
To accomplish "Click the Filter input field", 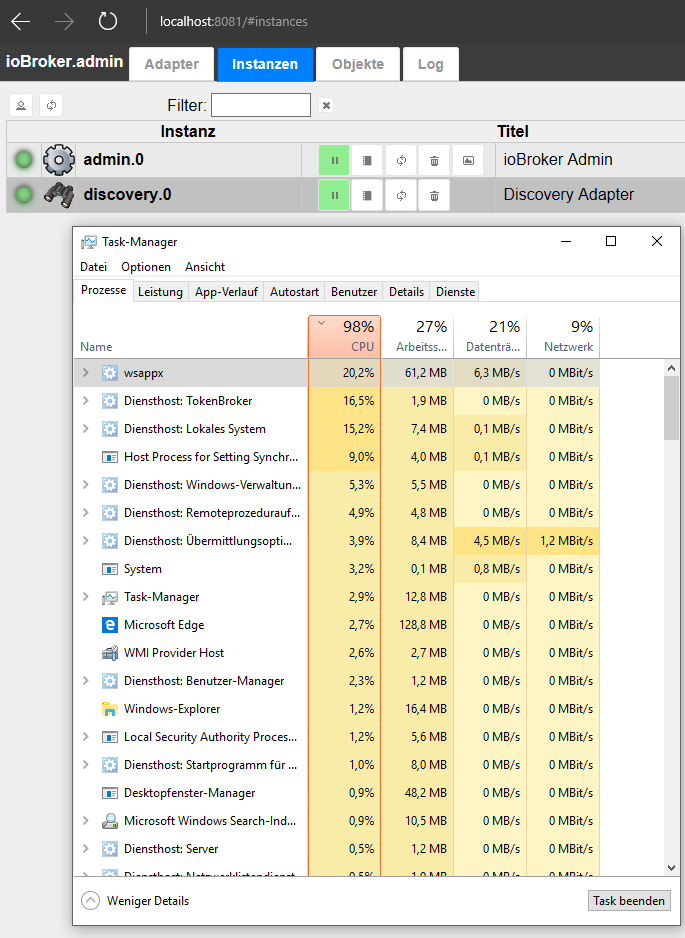I will pos(261,105).
